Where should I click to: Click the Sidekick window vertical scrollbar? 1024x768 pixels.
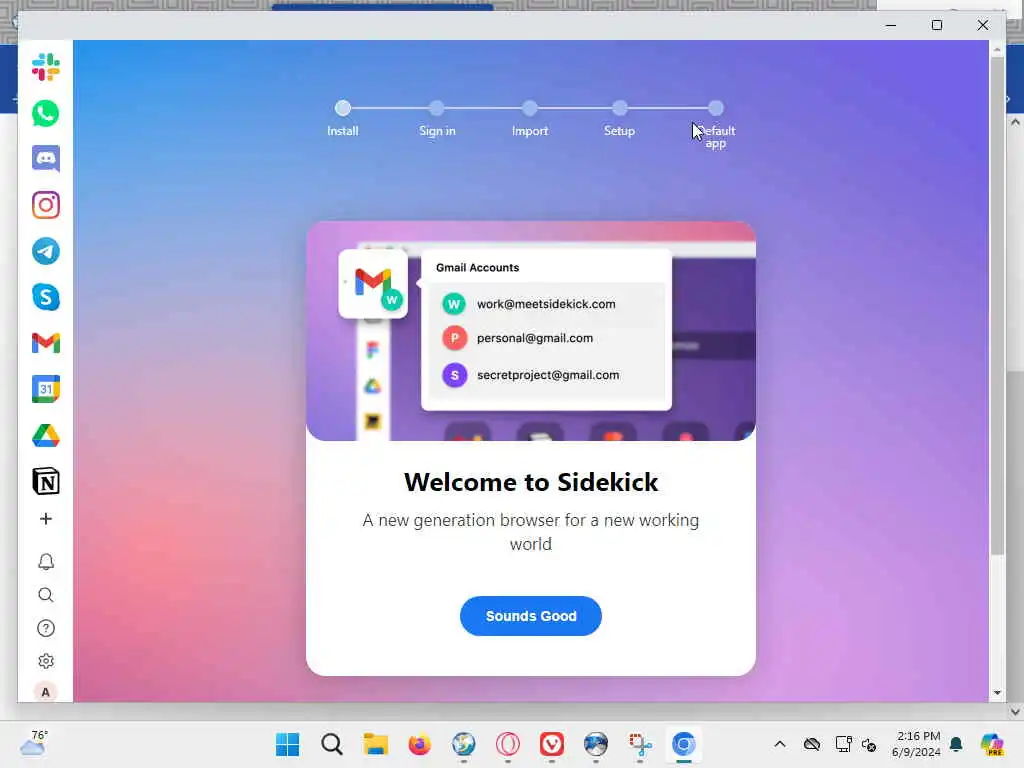pyautogui.click(x=997, y=307)
